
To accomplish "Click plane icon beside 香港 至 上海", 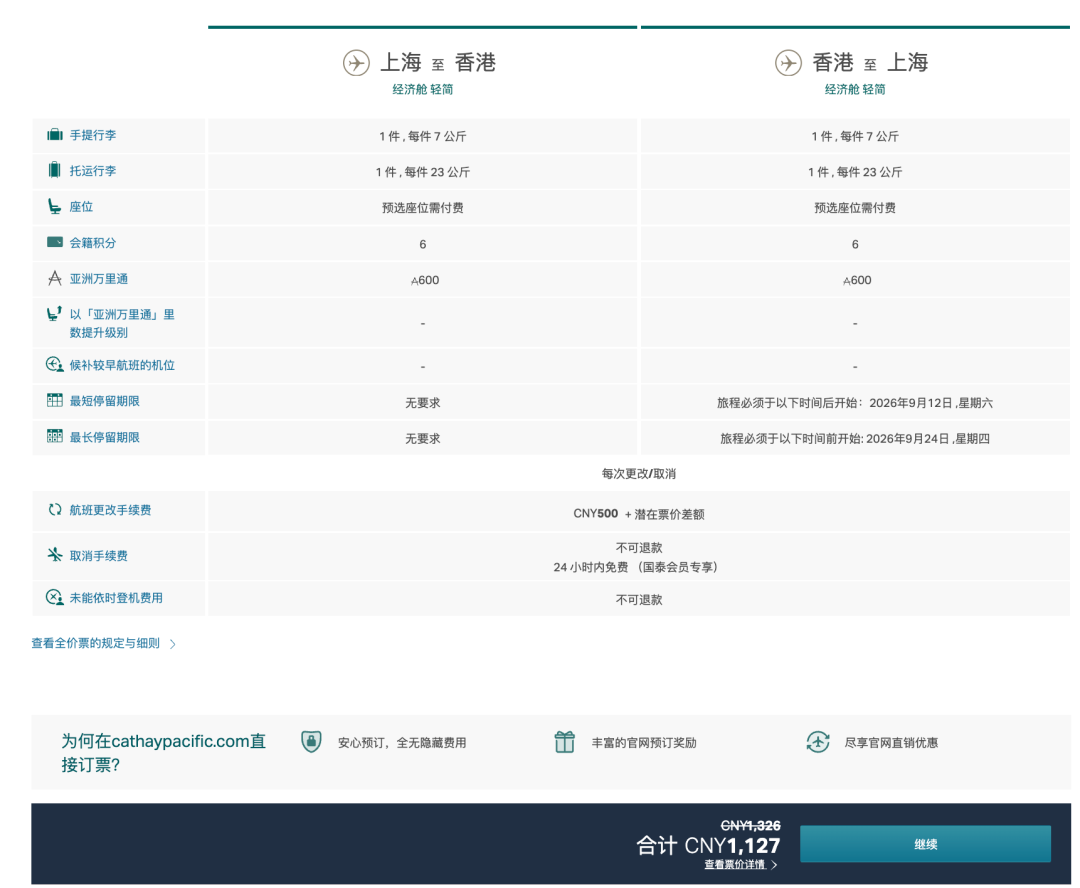I will point(788,63).
